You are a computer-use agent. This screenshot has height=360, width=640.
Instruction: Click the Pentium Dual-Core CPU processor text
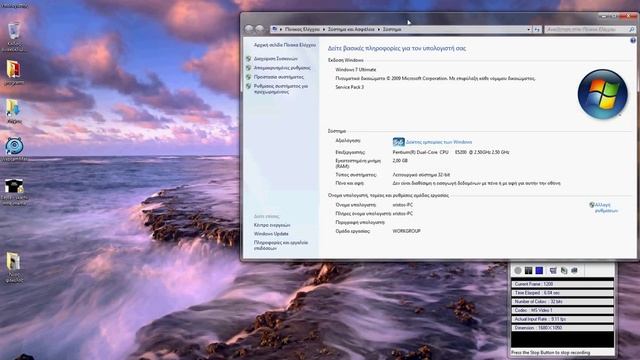451,152
